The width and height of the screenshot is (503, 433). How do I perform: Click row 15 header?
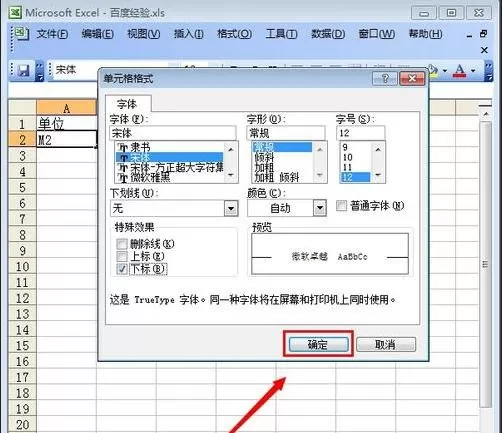(x=22, y=346)
